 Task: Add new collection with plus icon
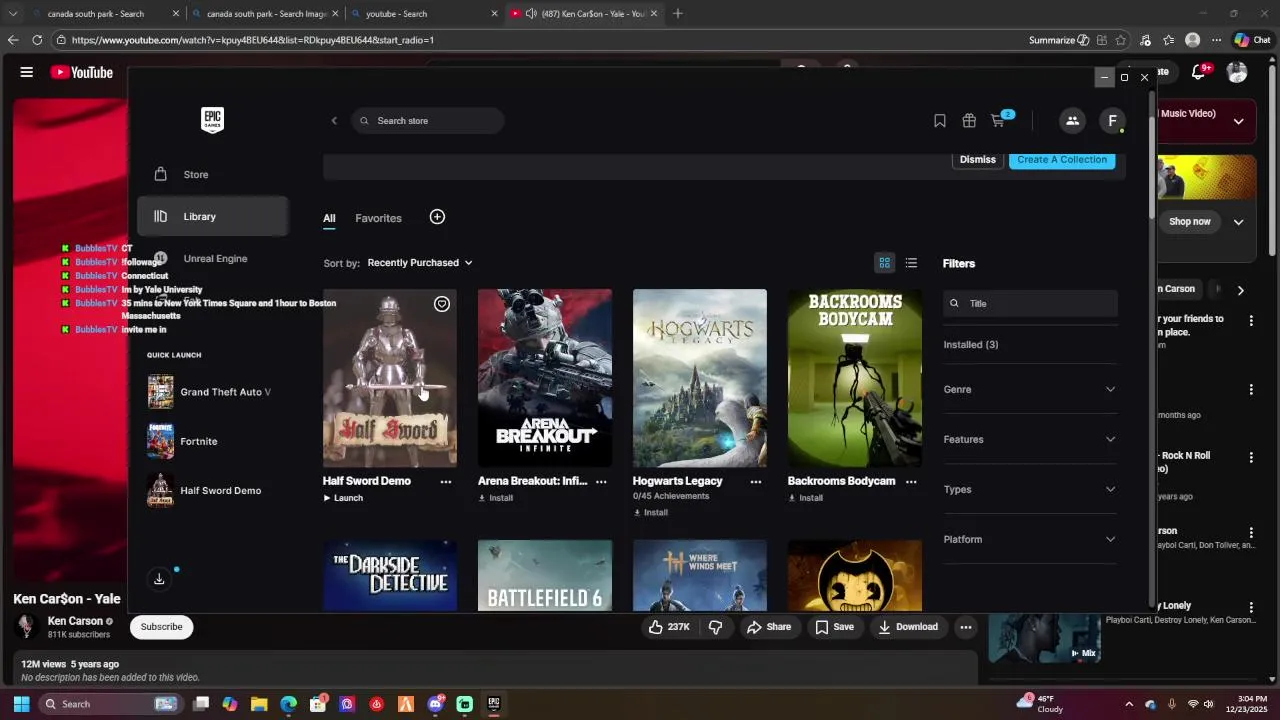click(x=437, y=217)
